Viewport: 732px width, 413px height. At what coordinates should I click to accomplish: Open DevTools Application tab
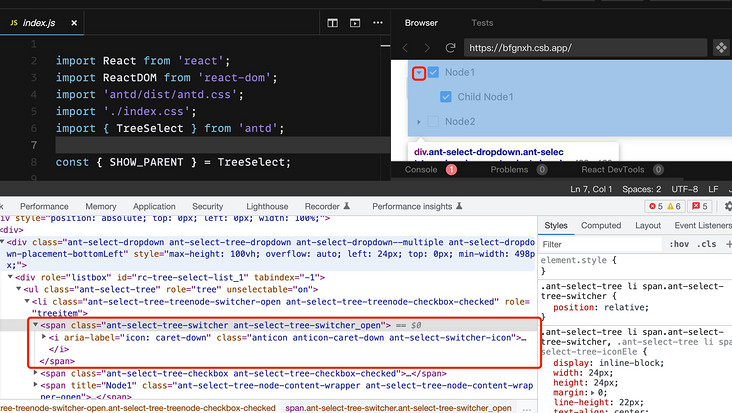point(154,206)
